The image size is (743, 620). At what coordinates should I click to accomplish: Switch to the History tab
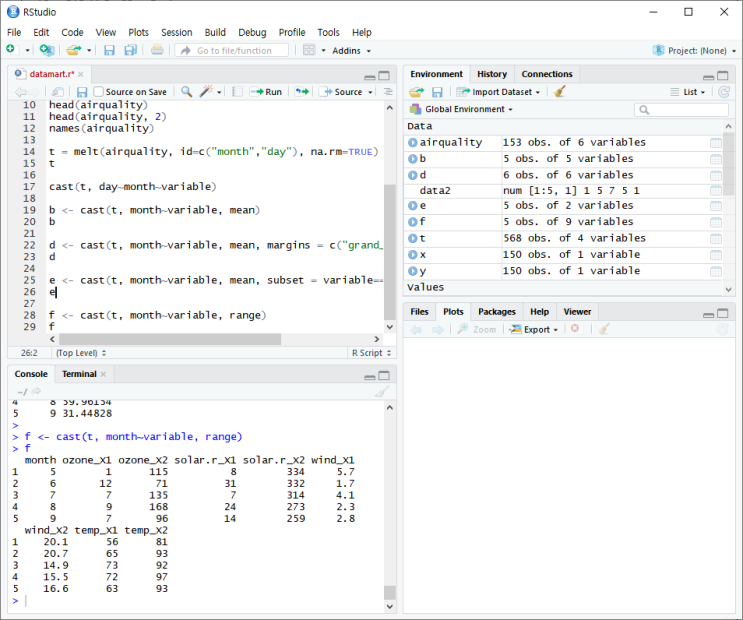point(491,74)
